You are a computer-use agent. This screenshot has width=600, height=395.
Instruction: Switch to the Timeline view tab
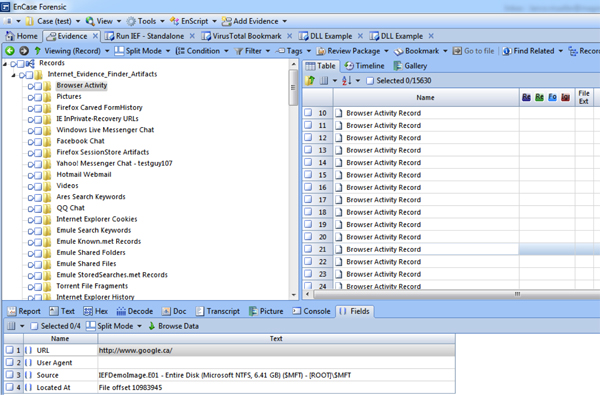[364, 66]
